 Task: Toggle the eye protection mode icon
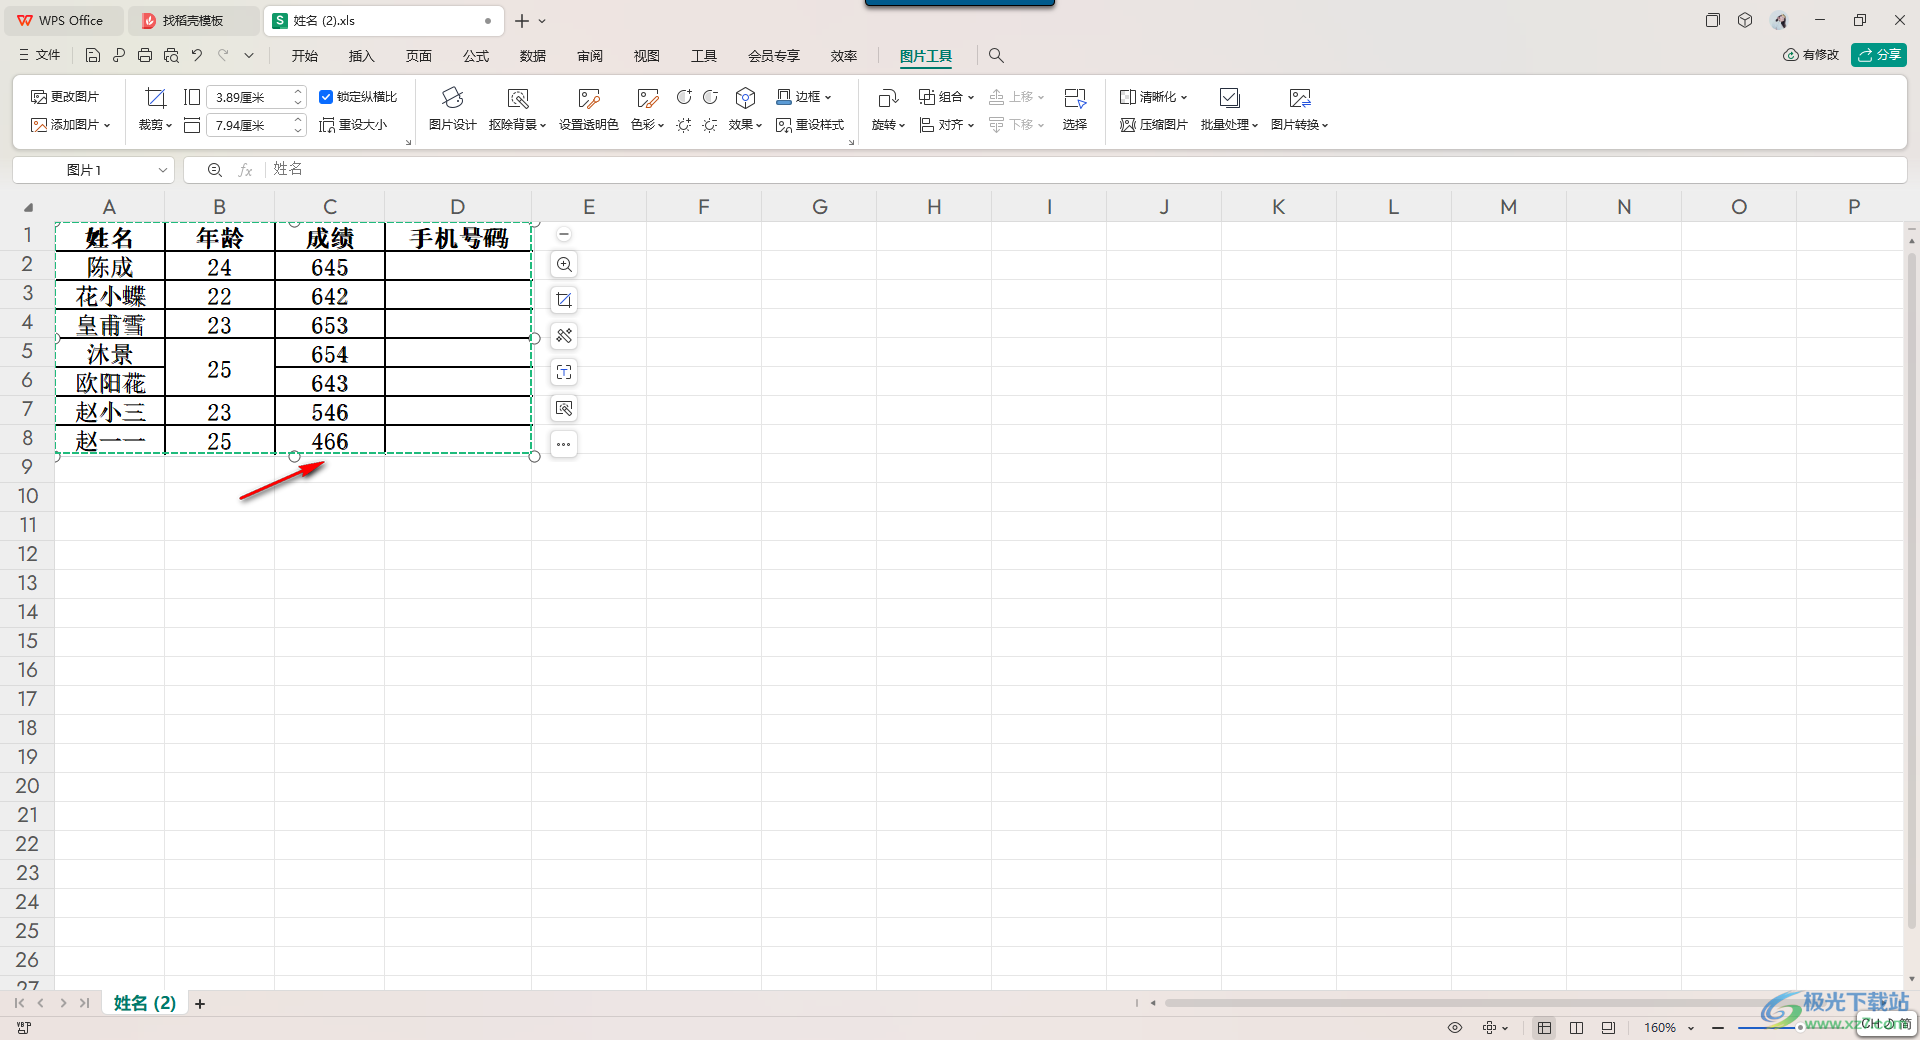(1455, 1028)
